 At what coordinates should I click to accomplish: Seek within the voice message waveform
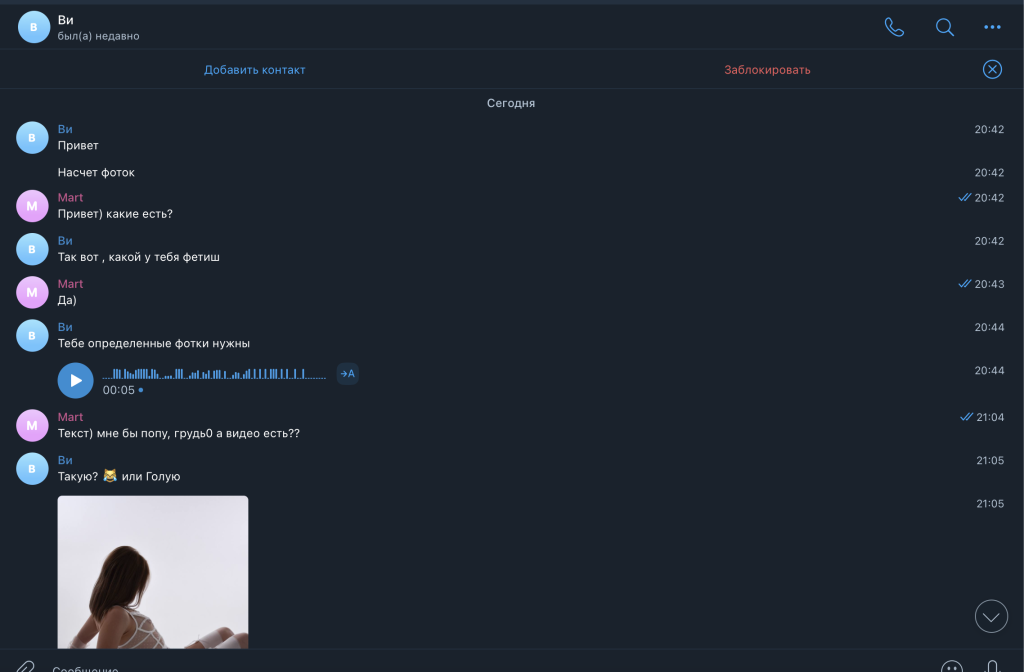pyautogui.click(x=214, y=374)
